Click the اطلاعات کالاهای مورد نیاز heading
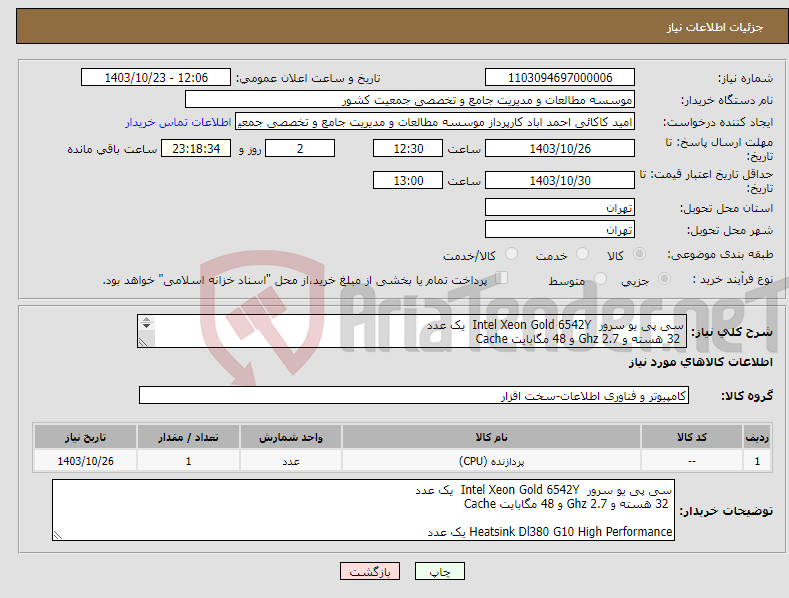Viewport: 789px width, 598px height. pos(700,362)
